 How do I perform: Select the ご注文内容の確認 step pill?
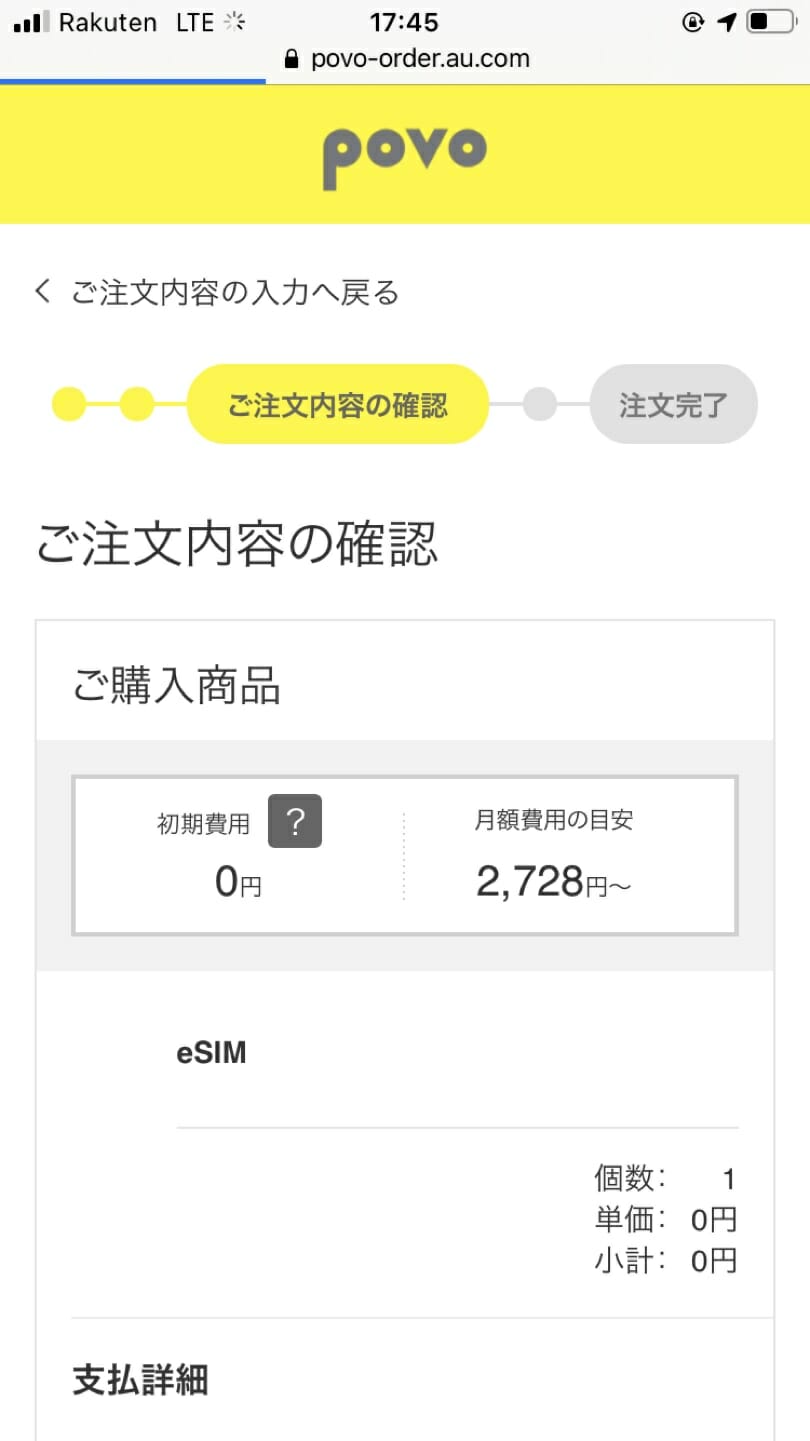click(x=338, y=404)
